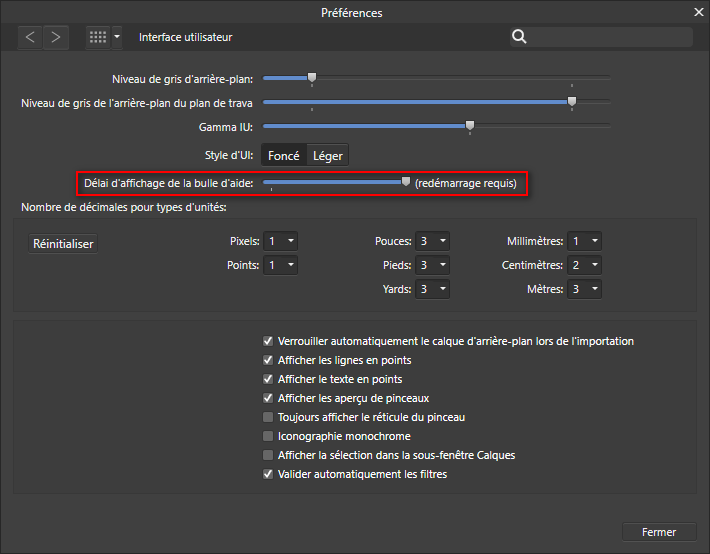Click the Fermer button

pyautogui.click(x=659, y=532)
